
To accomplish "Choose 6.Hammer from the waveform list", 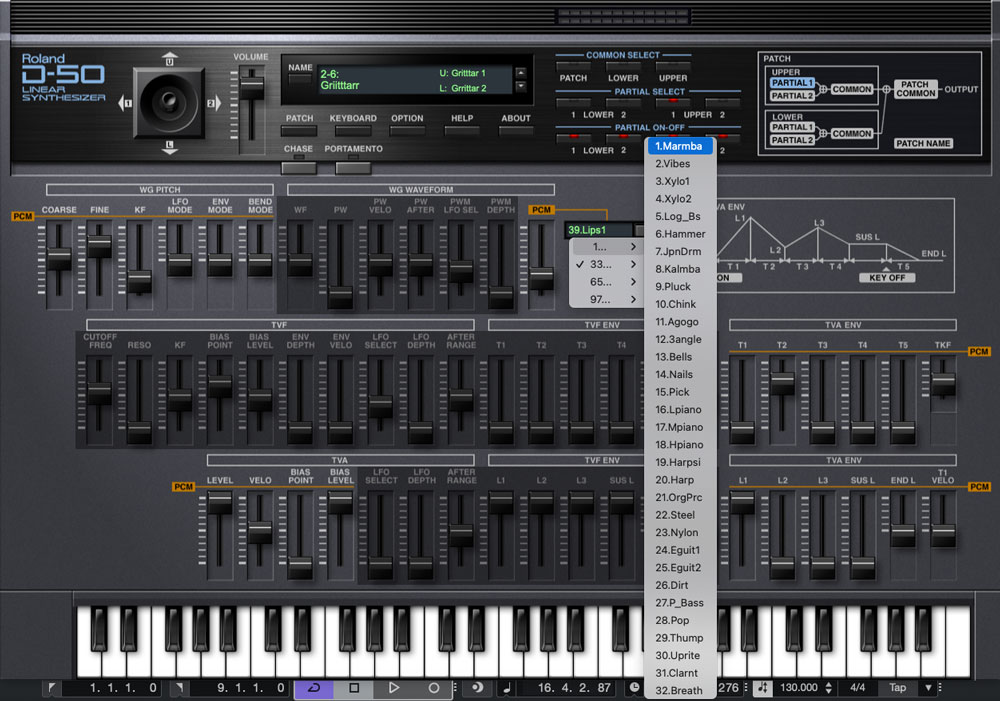I will tap(680, 234).
